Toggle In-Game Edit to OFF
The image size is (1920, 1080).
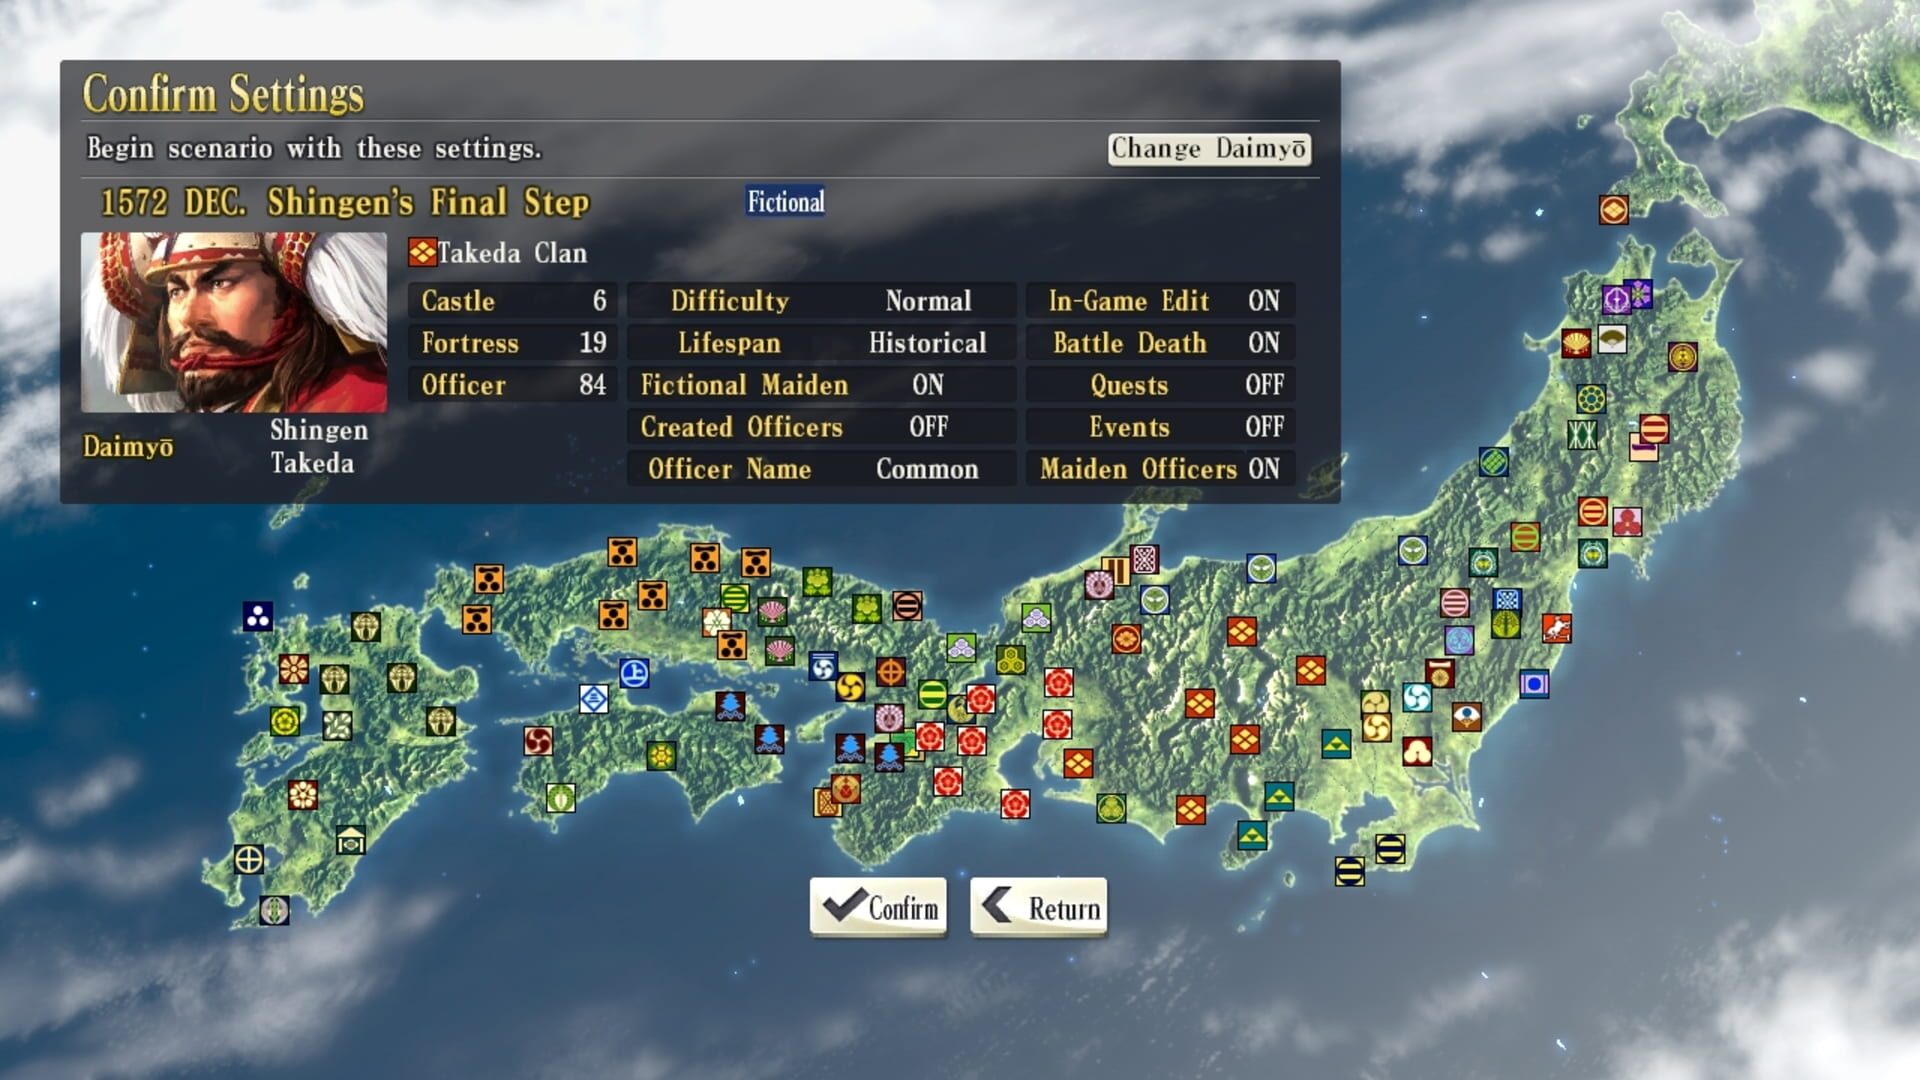click(x=1160, y=301)
